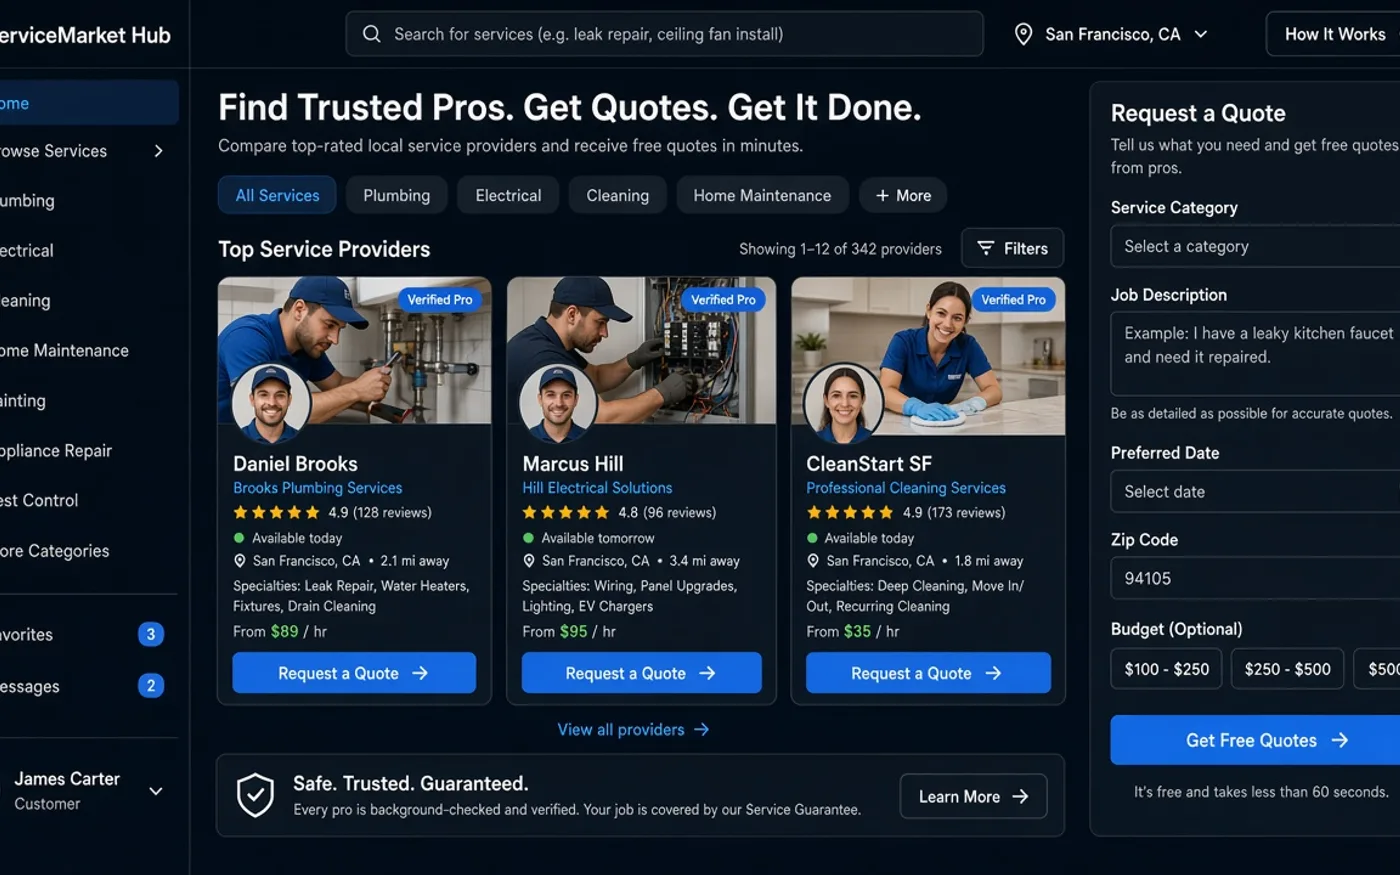
Task: Click Verified Pro badge on CleanStart SF card
Action: pos(1013,299)
